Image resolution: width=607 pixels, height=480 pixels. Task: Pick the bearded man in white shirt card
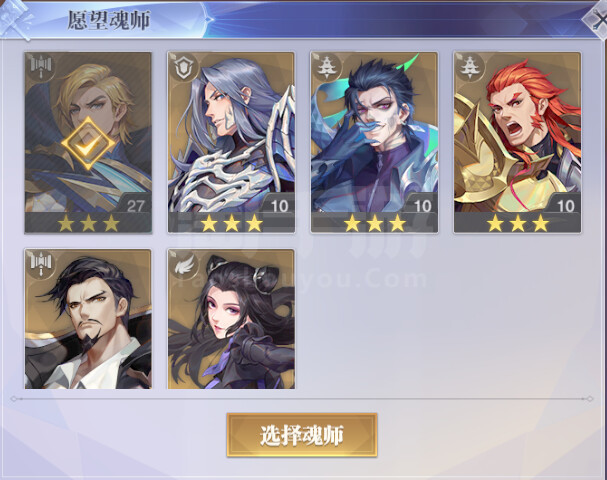[x=88, y=319]
